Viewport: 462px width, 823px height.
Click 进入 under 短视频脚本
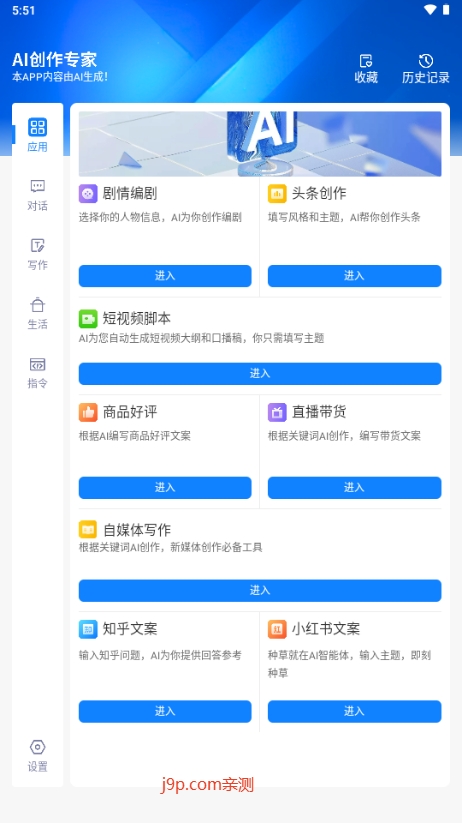click(260, 374)
